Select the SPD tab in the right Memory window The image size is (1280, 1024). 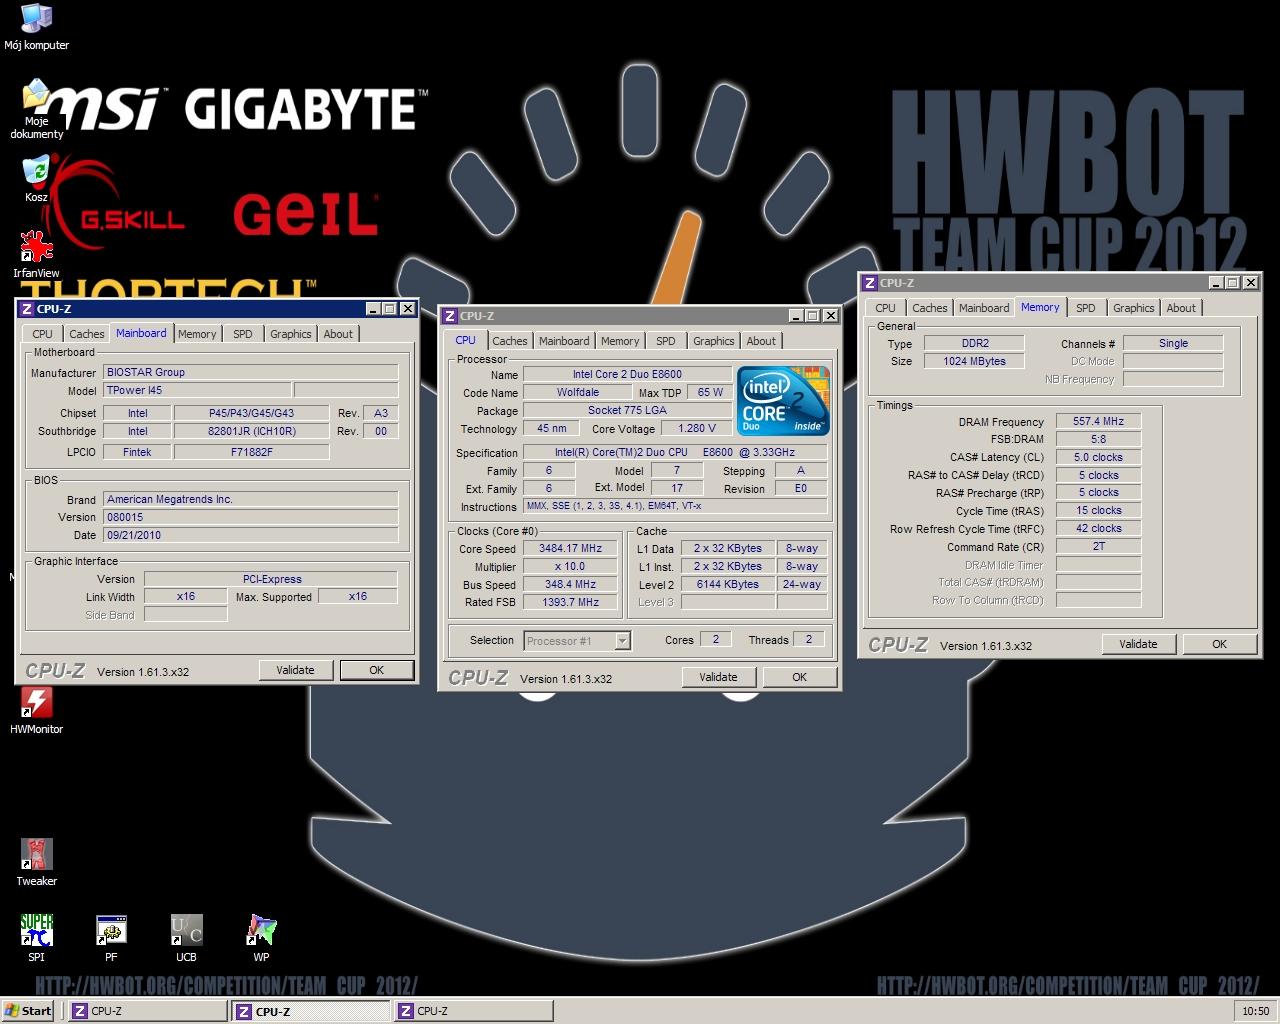pyautogui.click(x=1086, y=308)
